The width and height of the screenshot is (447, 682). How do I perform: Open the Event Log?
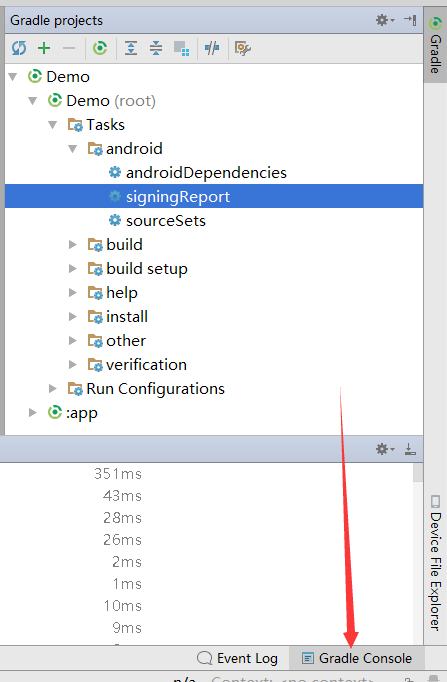click(x=237, y=659)
